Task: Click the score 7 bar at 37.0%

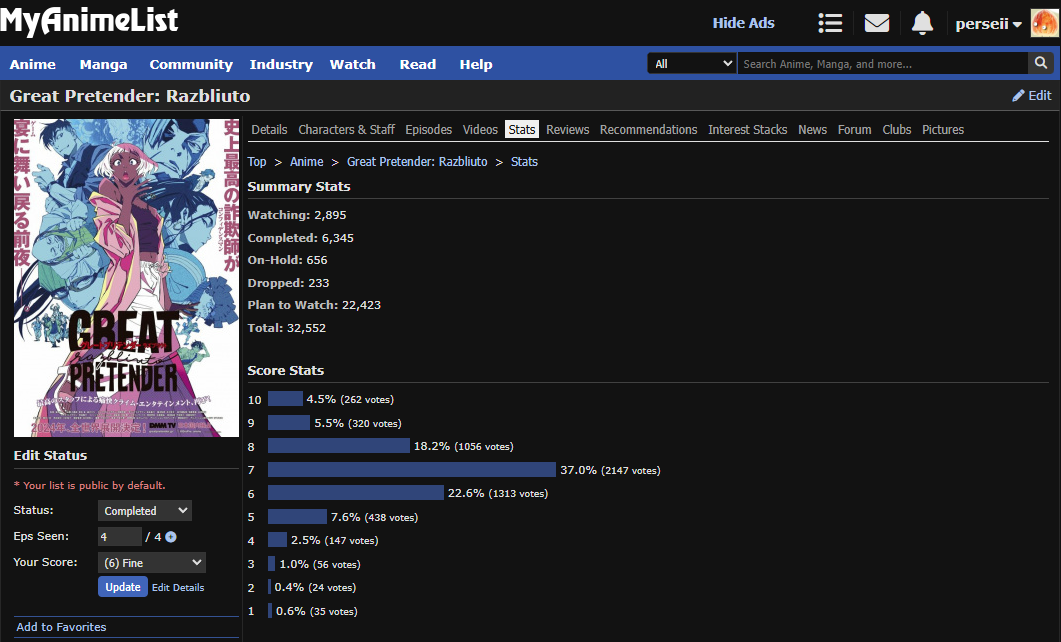Action: pyautogui.click(x=412, y=469)
